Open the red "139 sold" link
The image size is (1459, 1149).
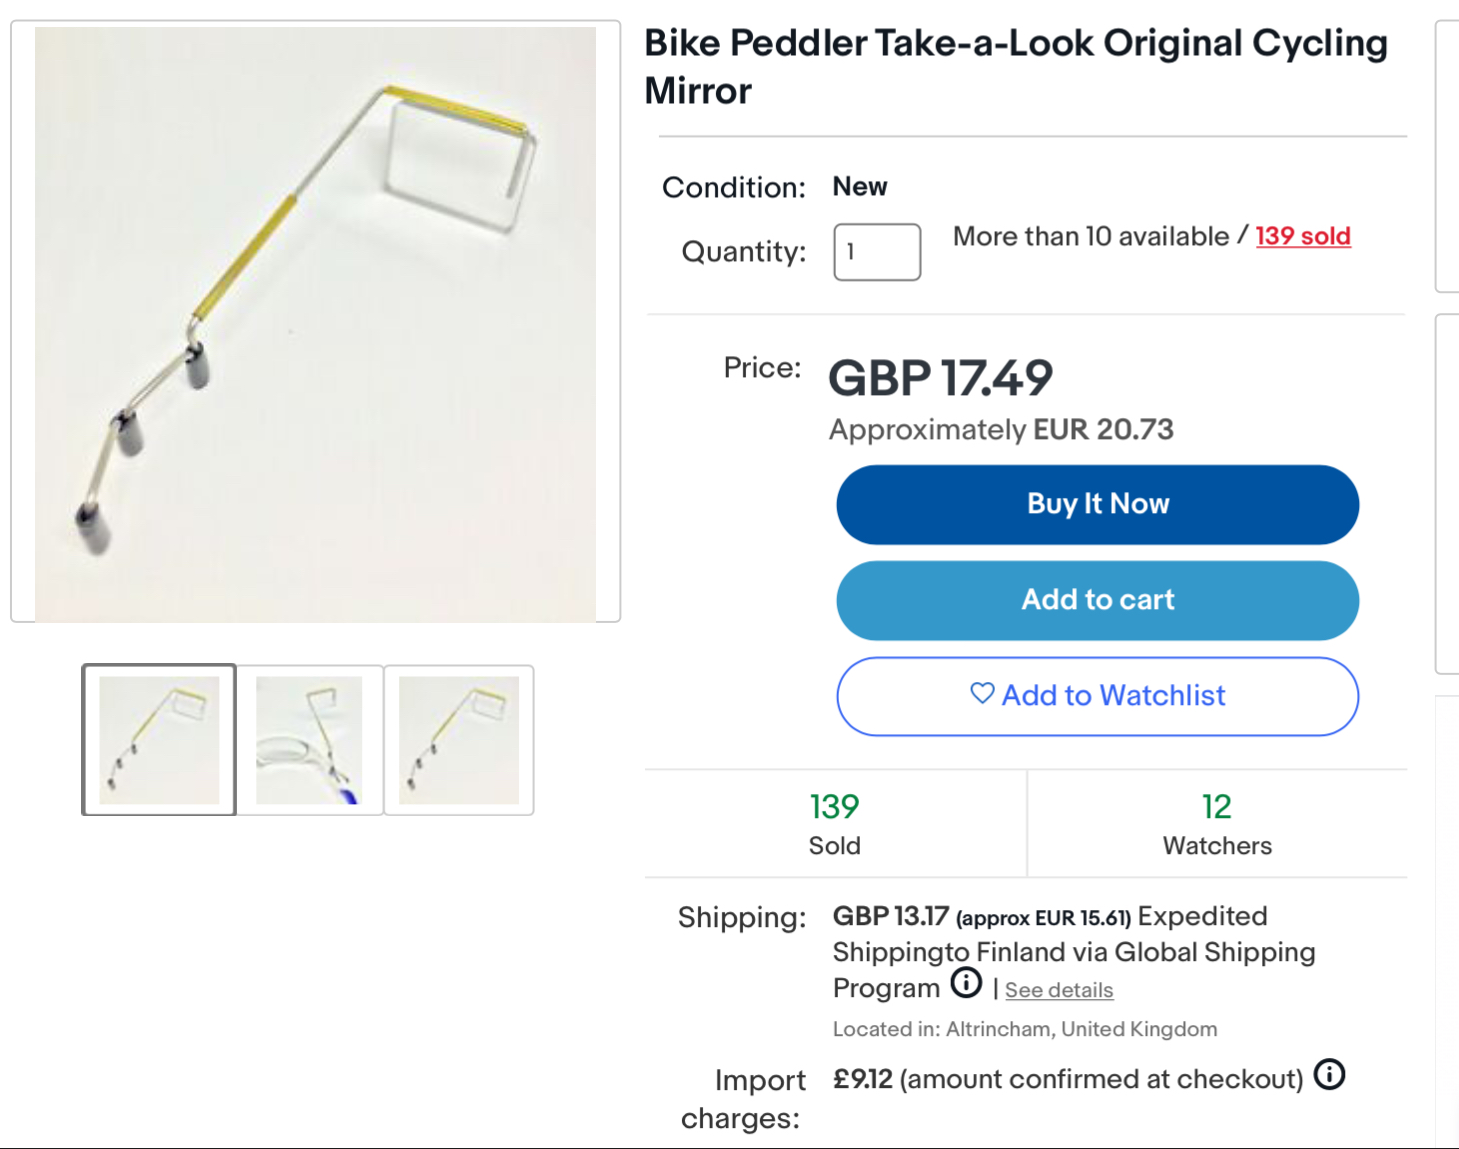click(x=1302, y=236)
